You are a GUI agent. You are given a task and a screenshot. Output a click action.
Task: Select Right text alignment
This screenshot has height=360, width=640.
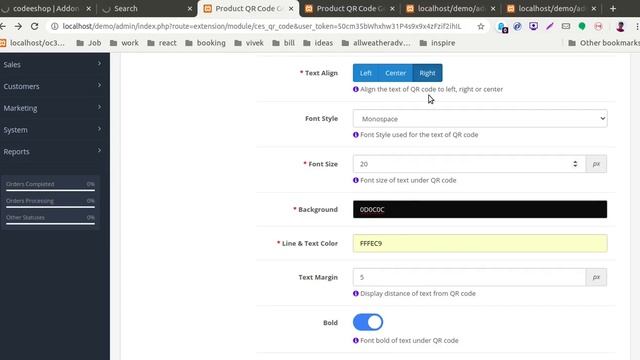tap(427, 73)
